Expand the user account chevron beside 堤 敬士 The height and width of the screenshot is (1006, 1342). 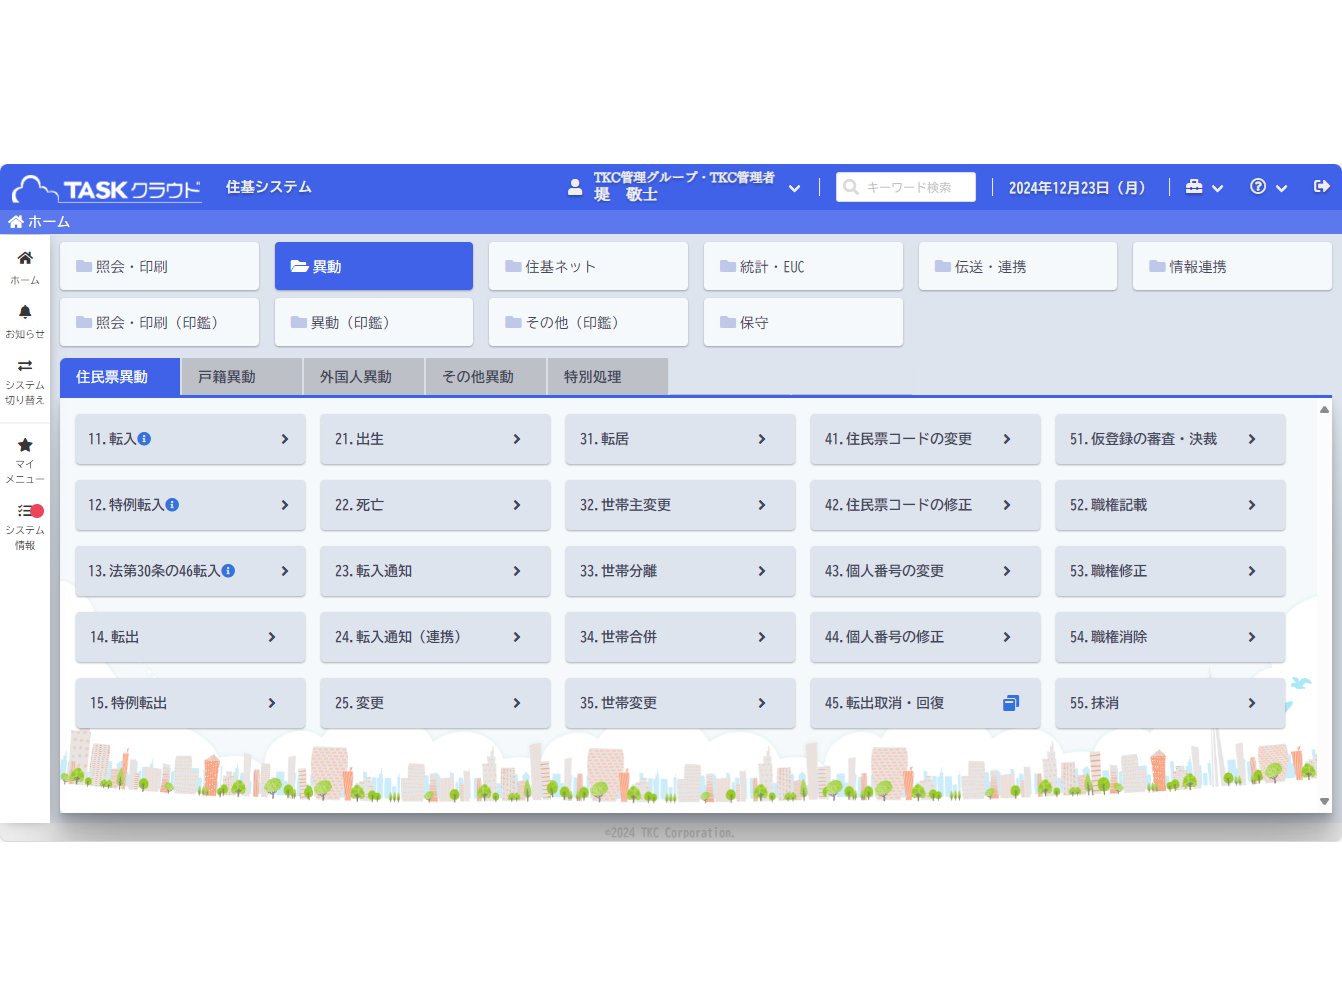794,188
